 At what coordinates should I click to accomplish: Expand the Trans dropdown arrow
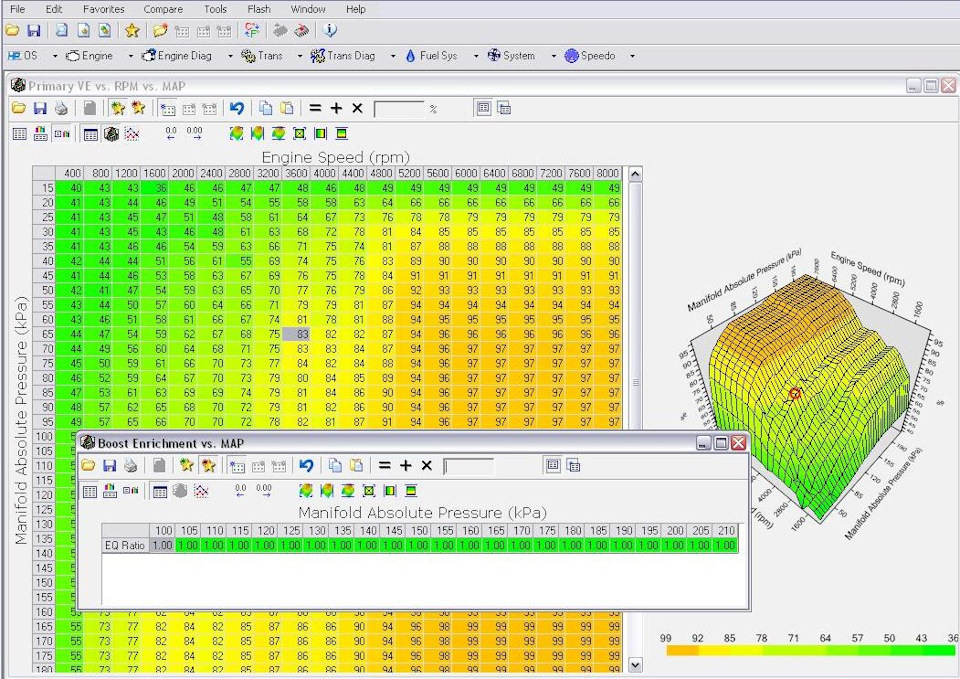coord(299,56)
